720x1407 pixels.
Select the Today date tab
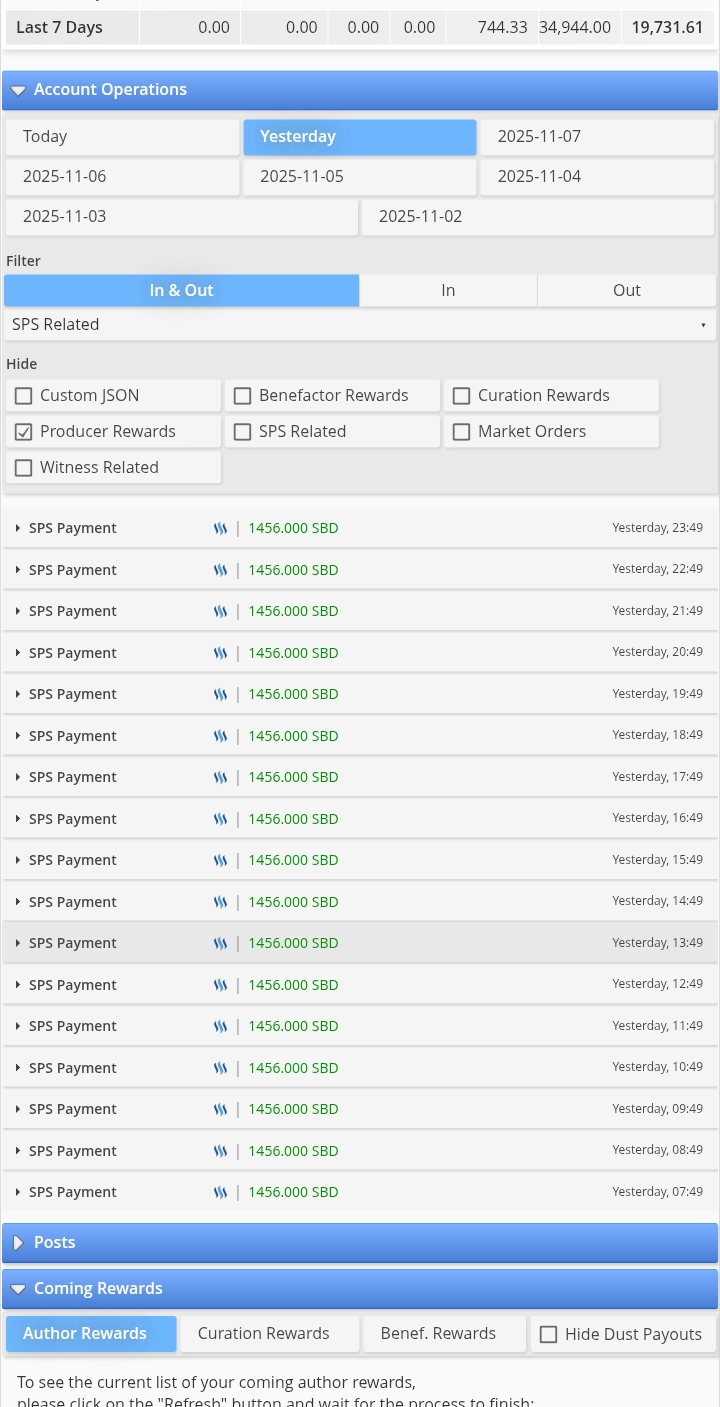click(122, 137)
